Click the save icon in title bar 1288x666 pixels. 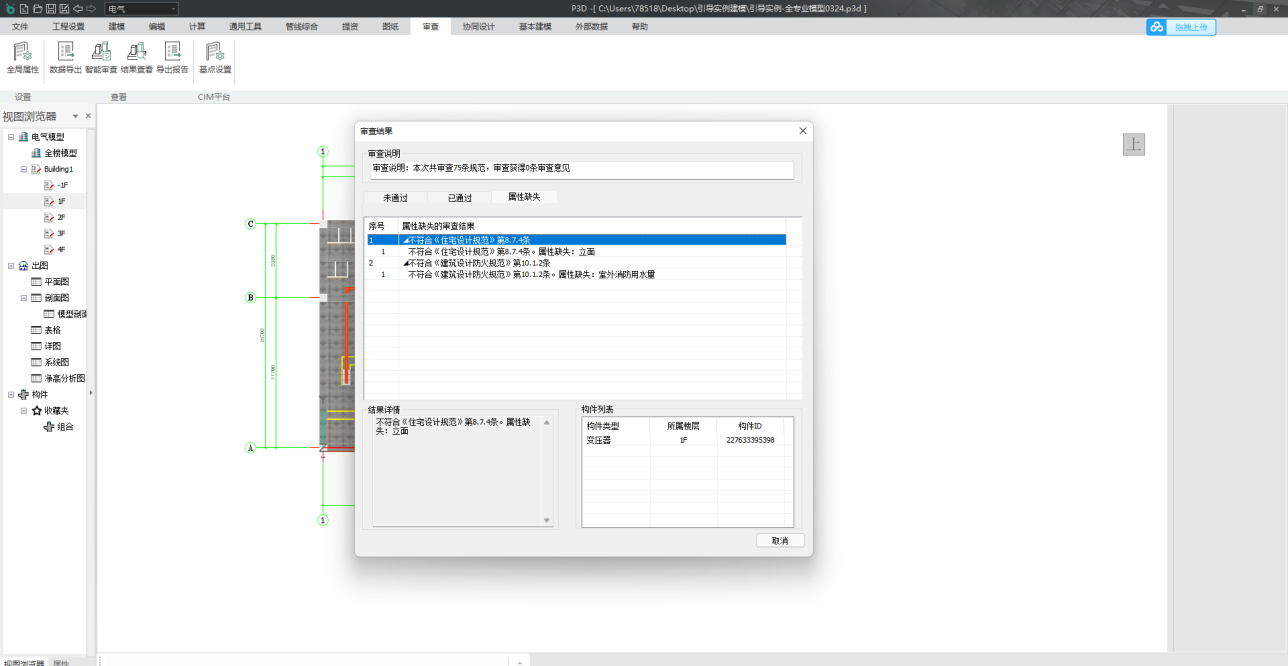tap(50, 8)
